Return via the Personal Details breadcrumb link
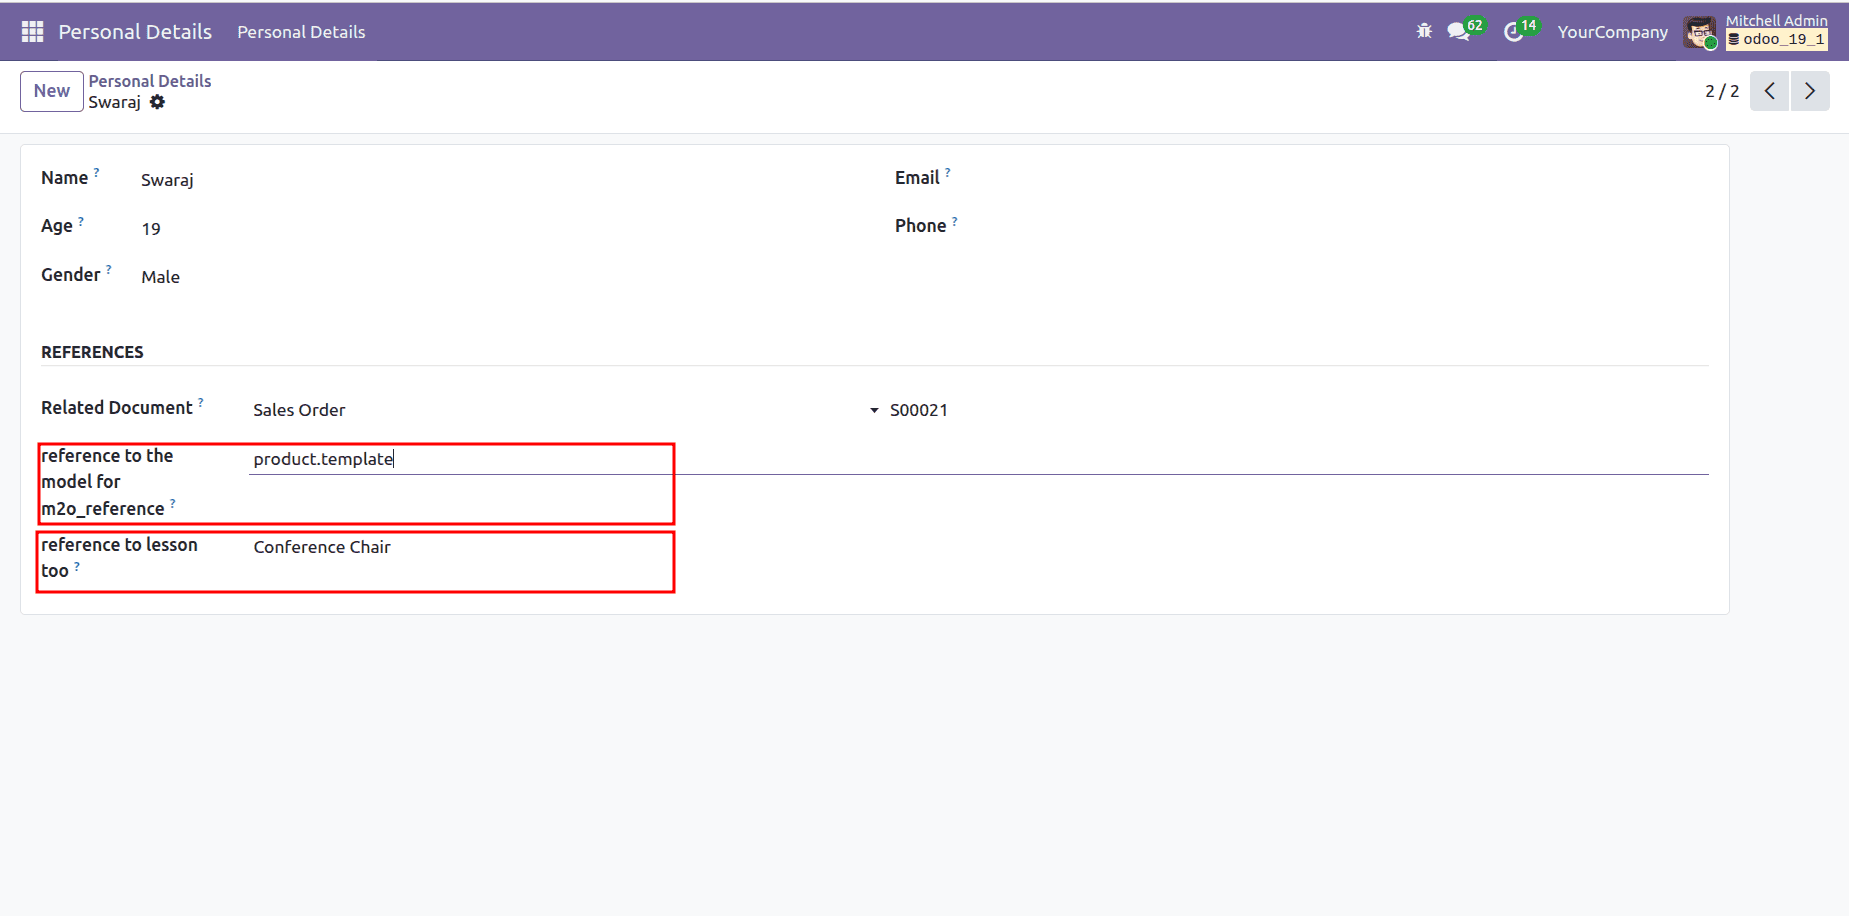Image resolution: width=1849 pixels, height=916 pixels. click(x=149, y=80)
